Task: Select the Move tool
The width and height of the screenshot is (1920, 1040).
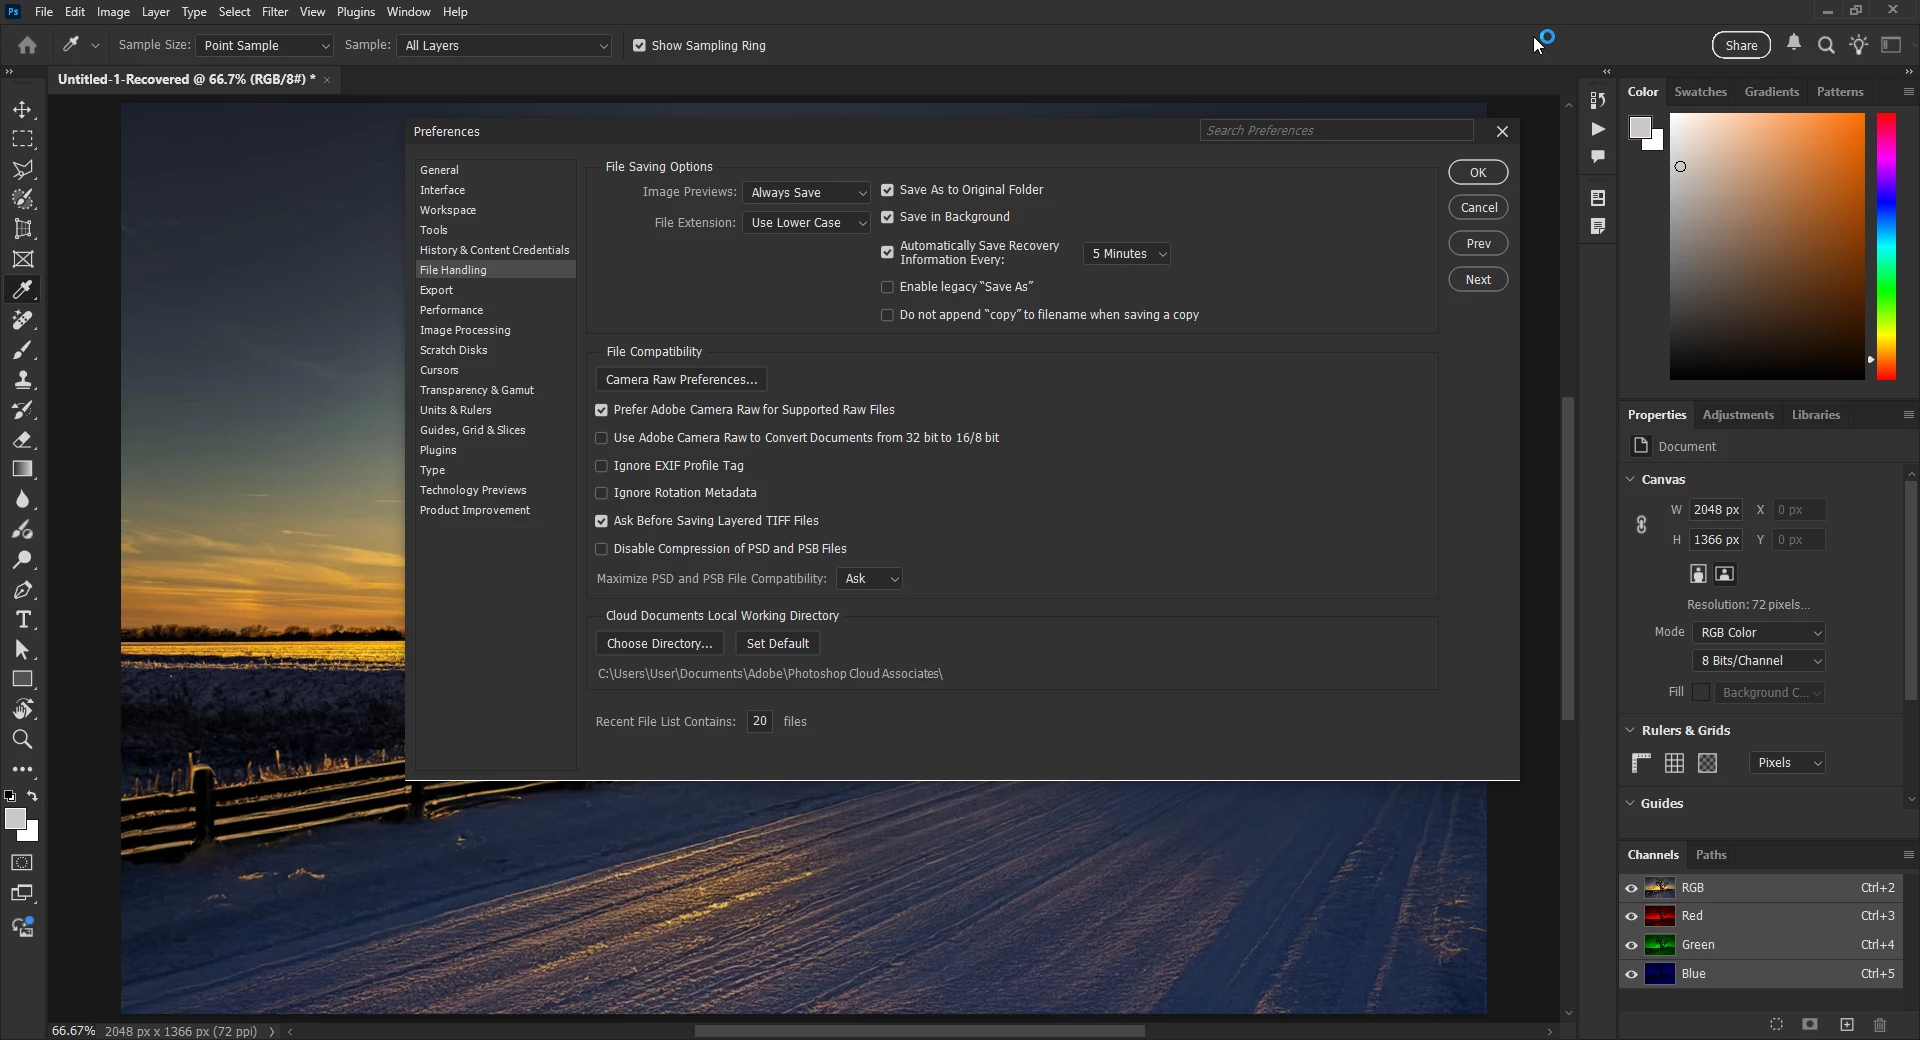Action: point(22,109)
